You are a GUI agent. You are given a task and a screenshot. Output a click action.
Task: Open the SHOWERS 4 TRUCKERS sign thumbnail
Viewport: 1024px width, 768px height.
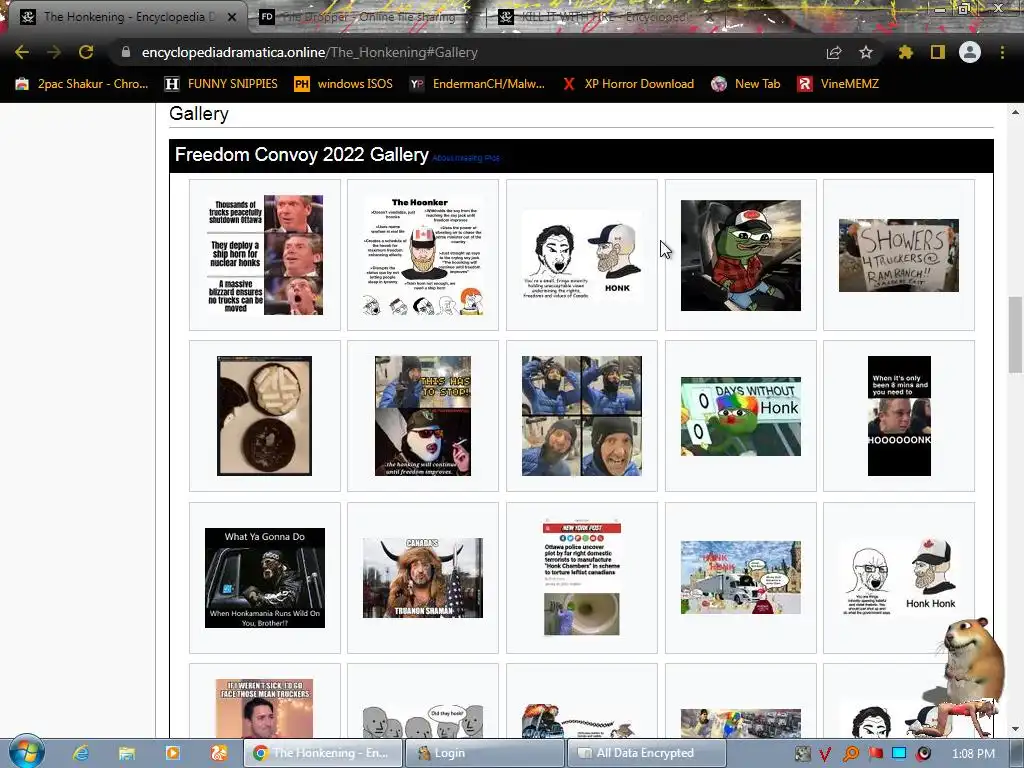coord(899,255)
